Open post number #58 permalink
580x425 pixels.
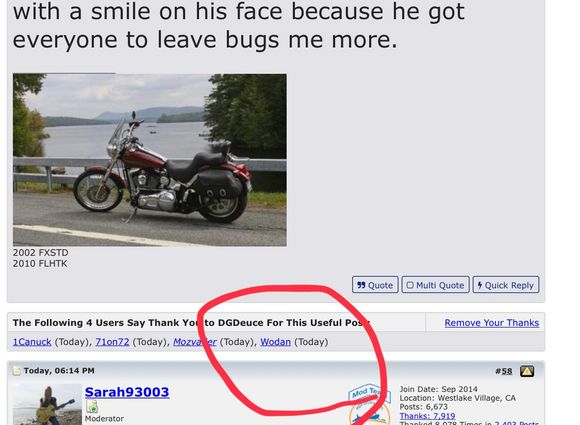point(503,371)
